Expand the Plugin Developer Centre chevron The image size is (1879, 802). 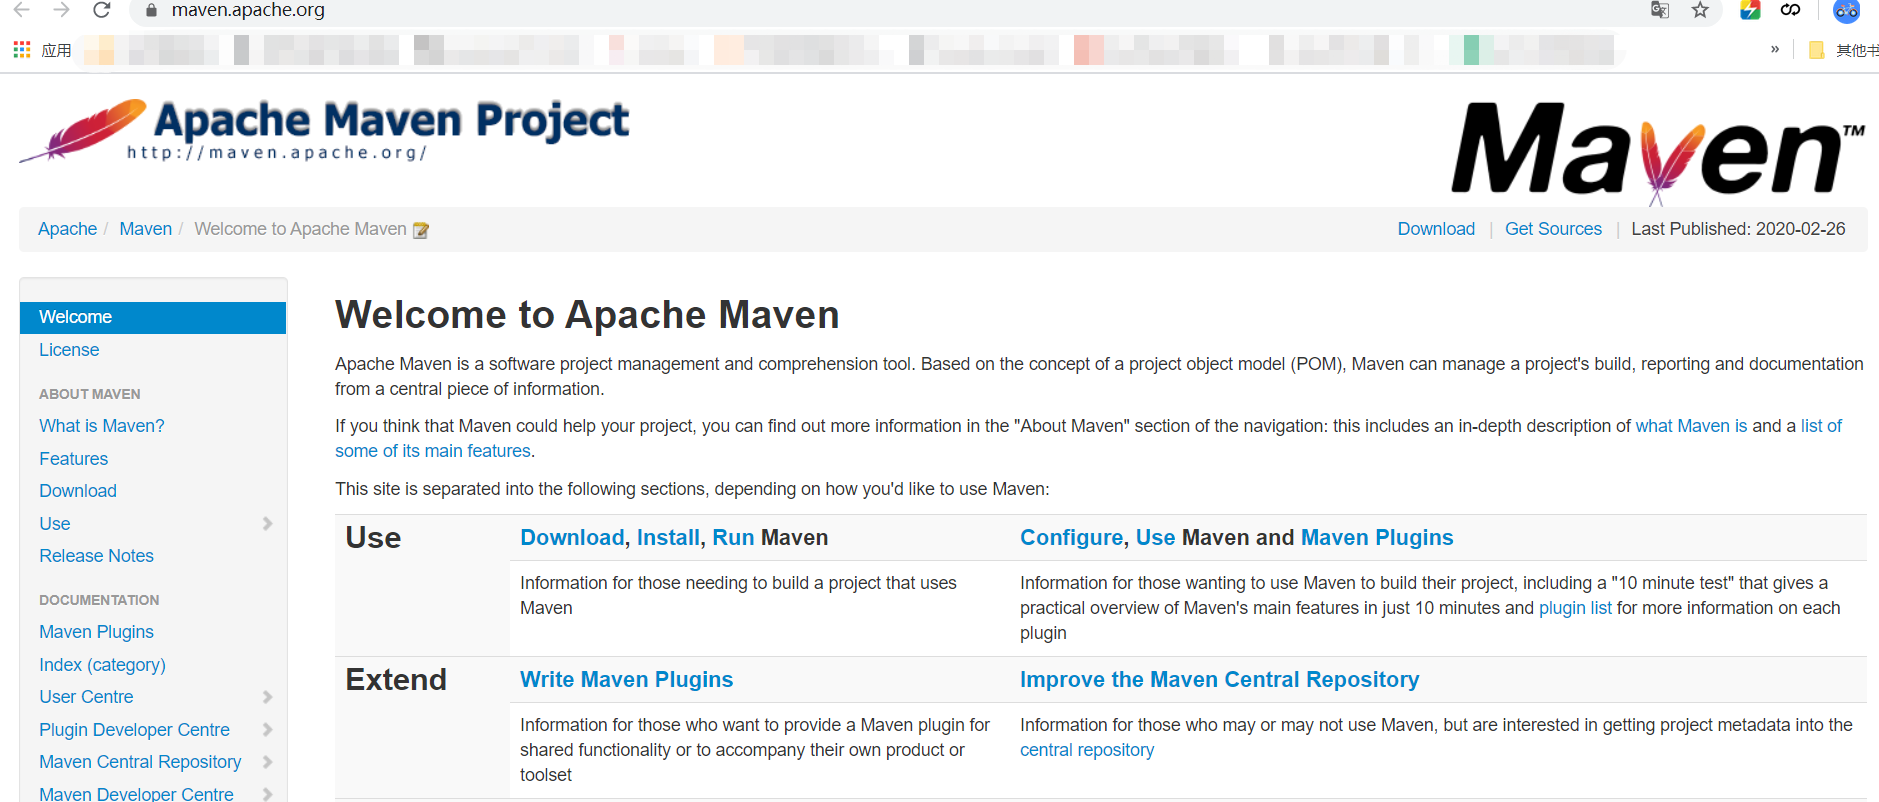point(267,730)
